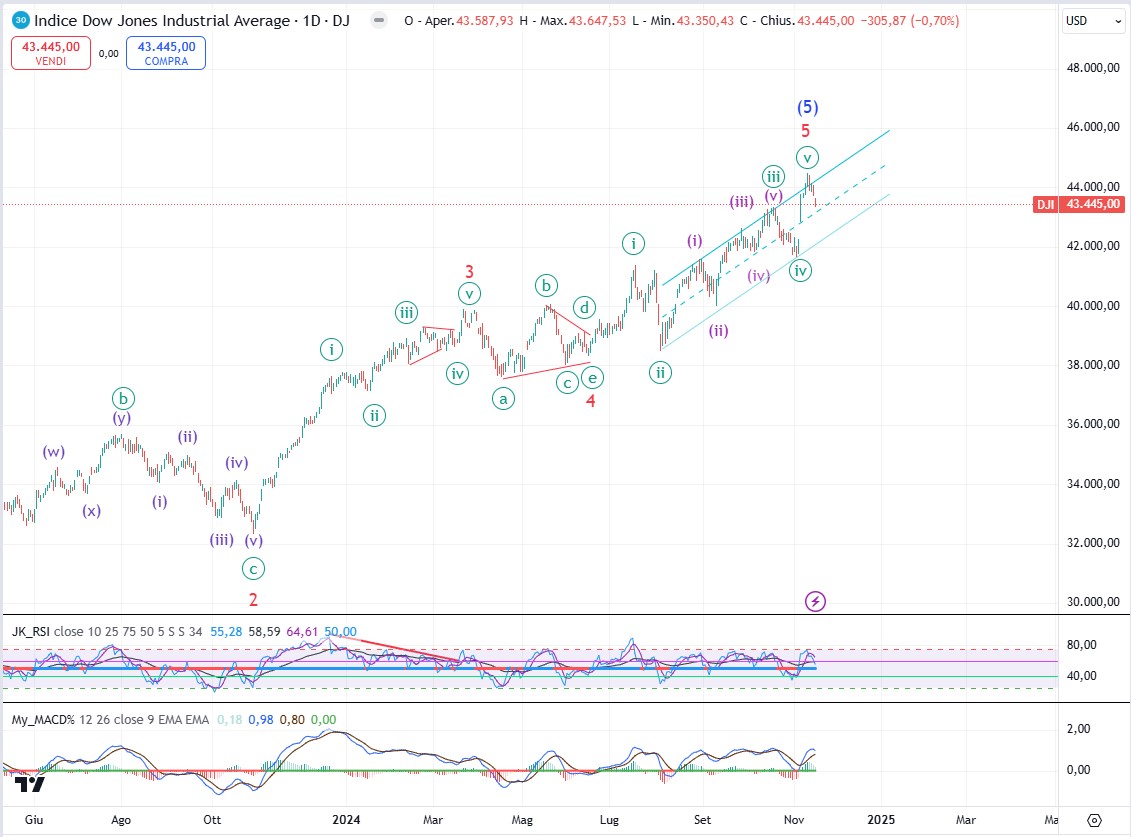
Task: Click the TradingView logo icon
Action: pyautogui.click(x=30, y=784)
